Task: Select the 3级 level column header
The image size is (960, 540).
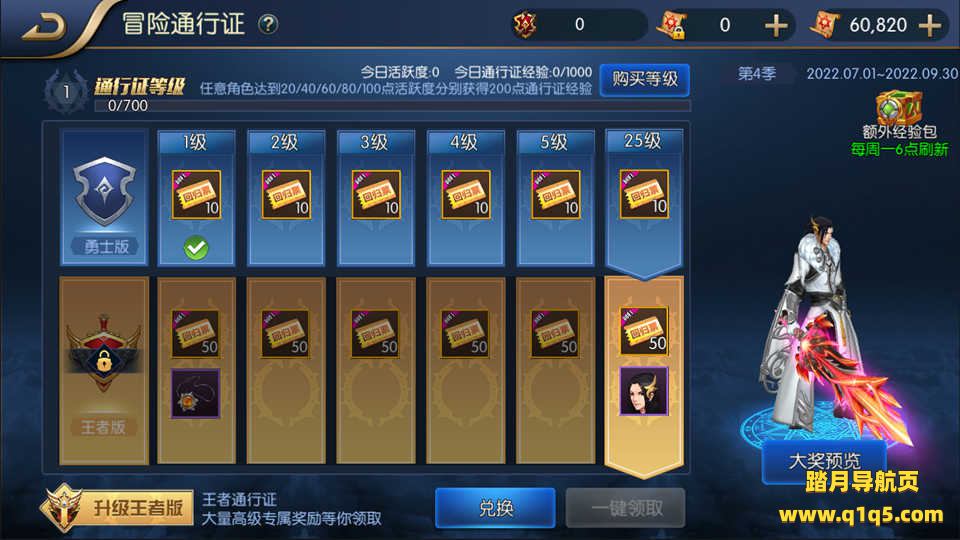Action: pos(375,142)
